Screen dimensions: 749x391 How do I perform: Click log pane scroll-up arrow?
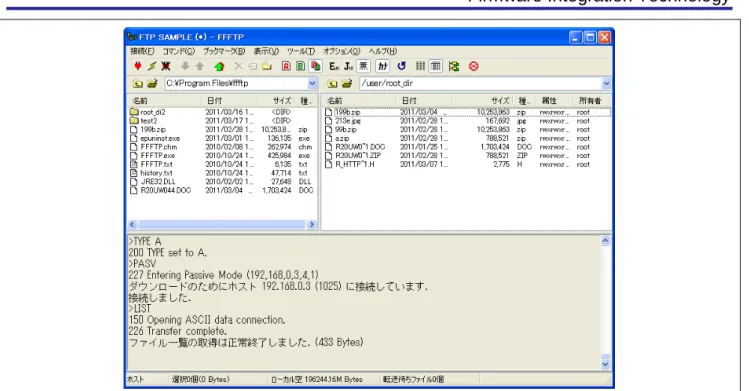(605, 241)
